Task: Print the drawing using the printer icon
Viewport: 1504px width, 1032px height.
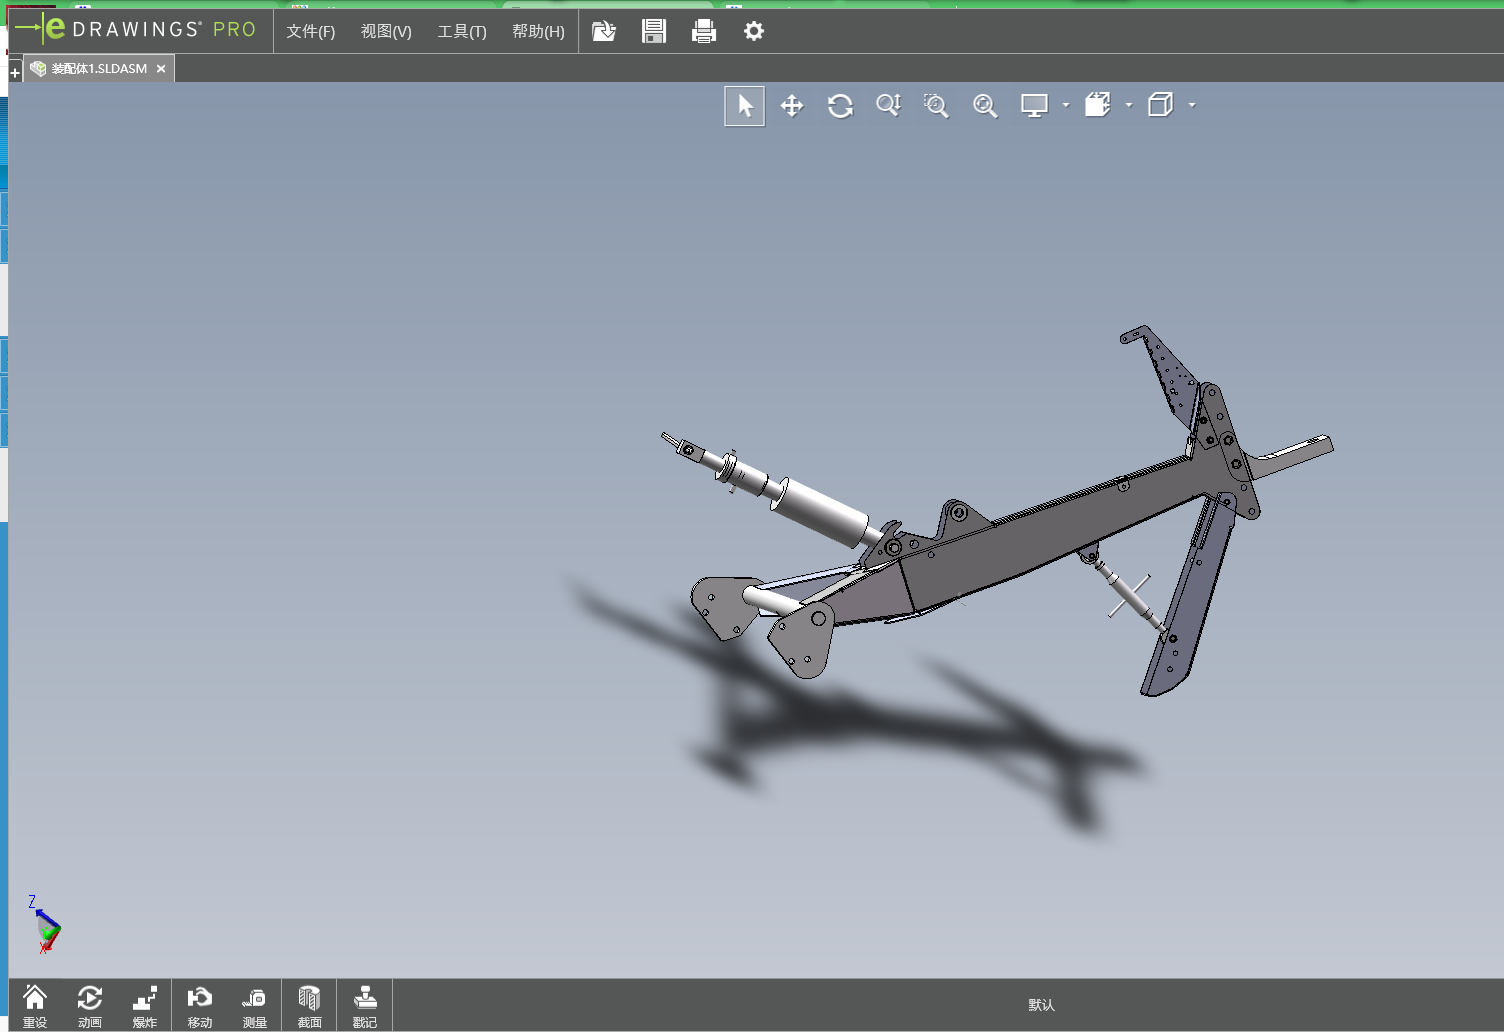Action: pos(704,31)
